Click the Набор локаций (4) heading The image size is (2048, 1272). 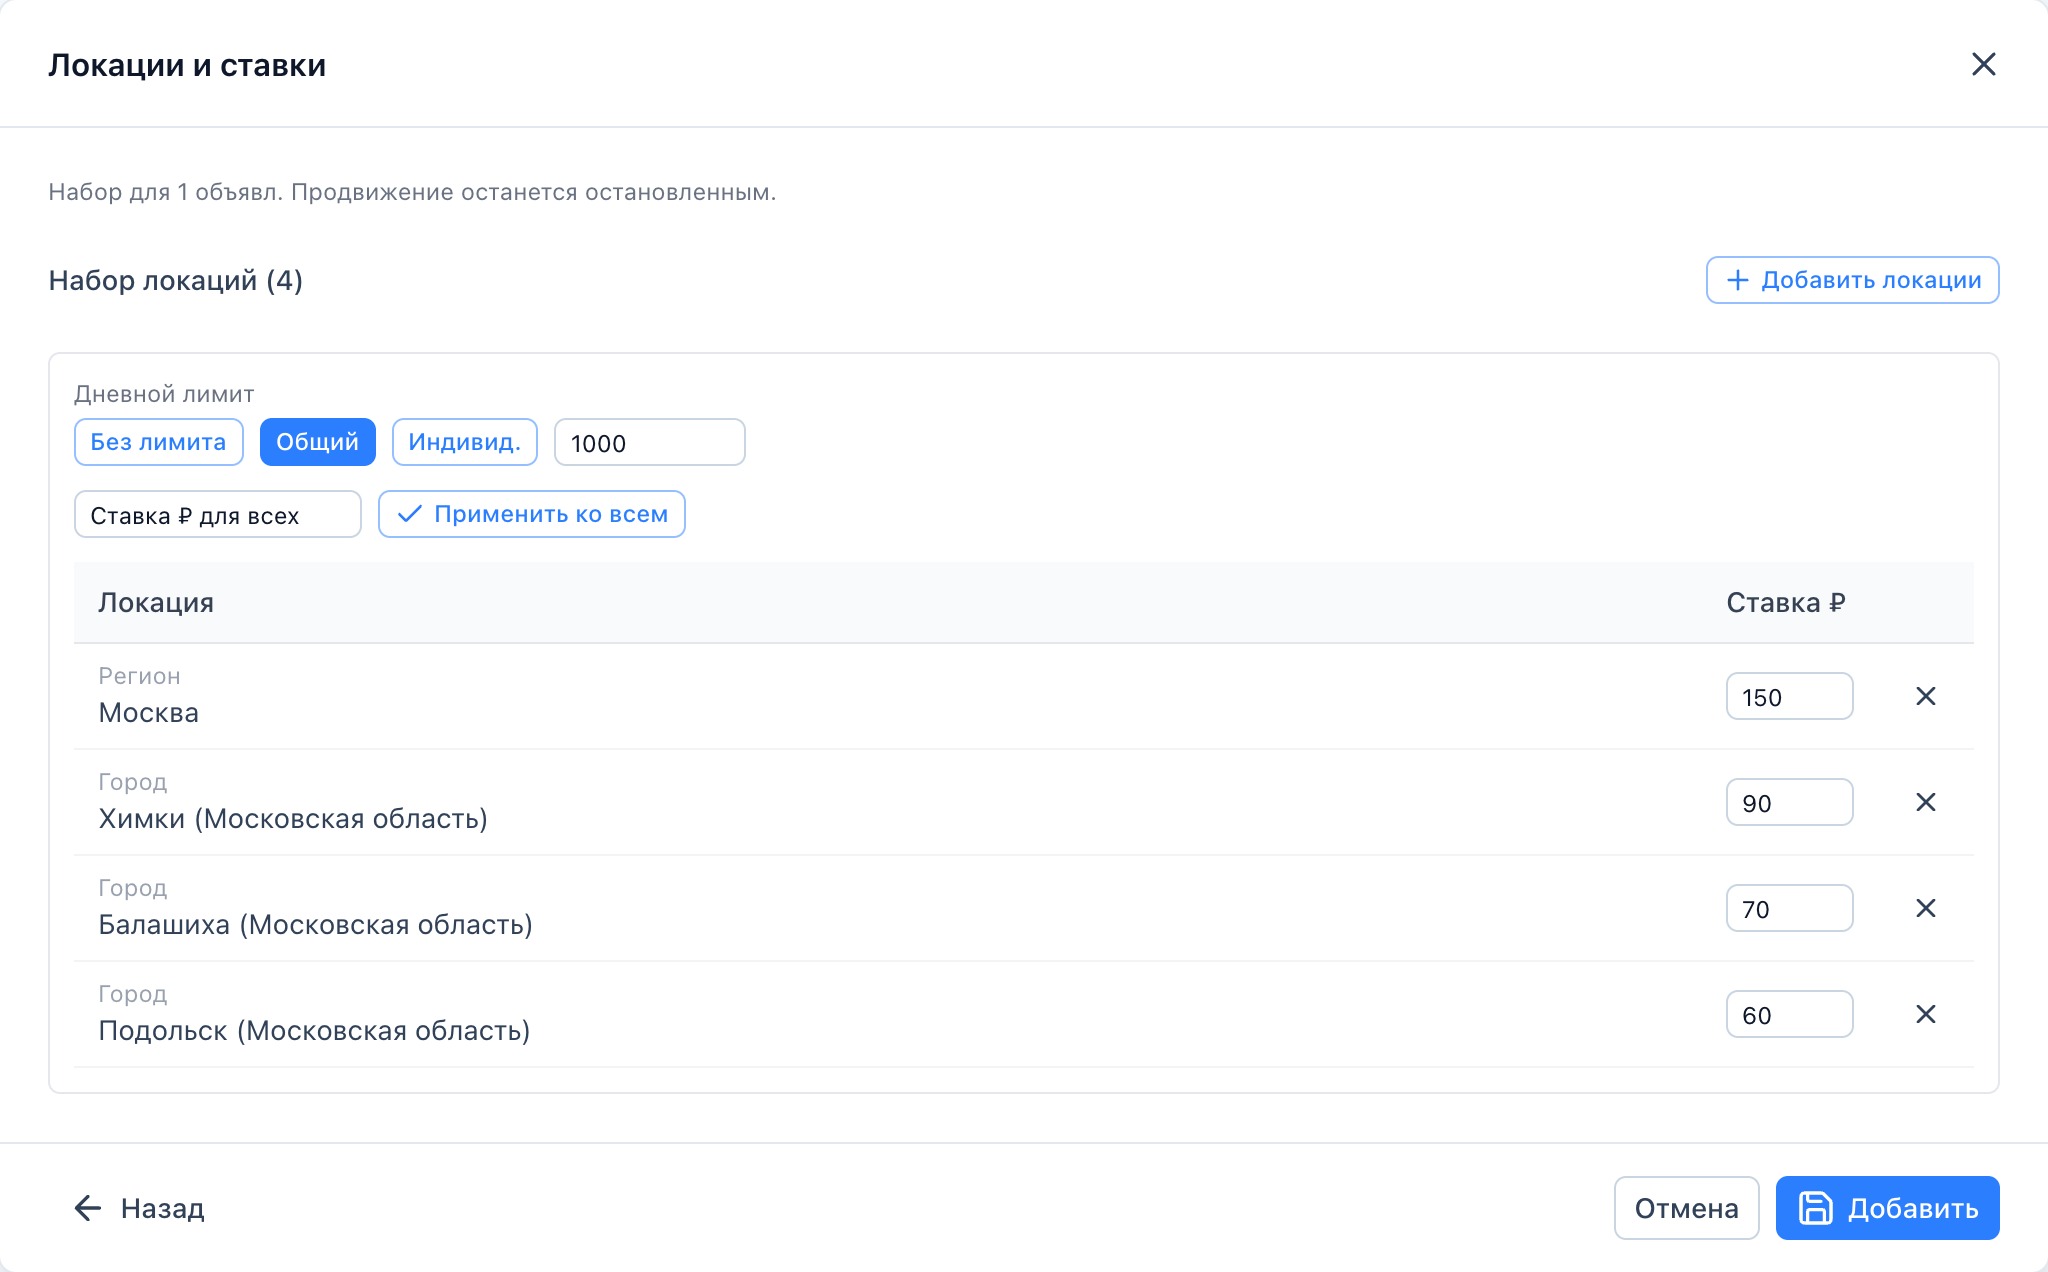click(x=176, y=280)
